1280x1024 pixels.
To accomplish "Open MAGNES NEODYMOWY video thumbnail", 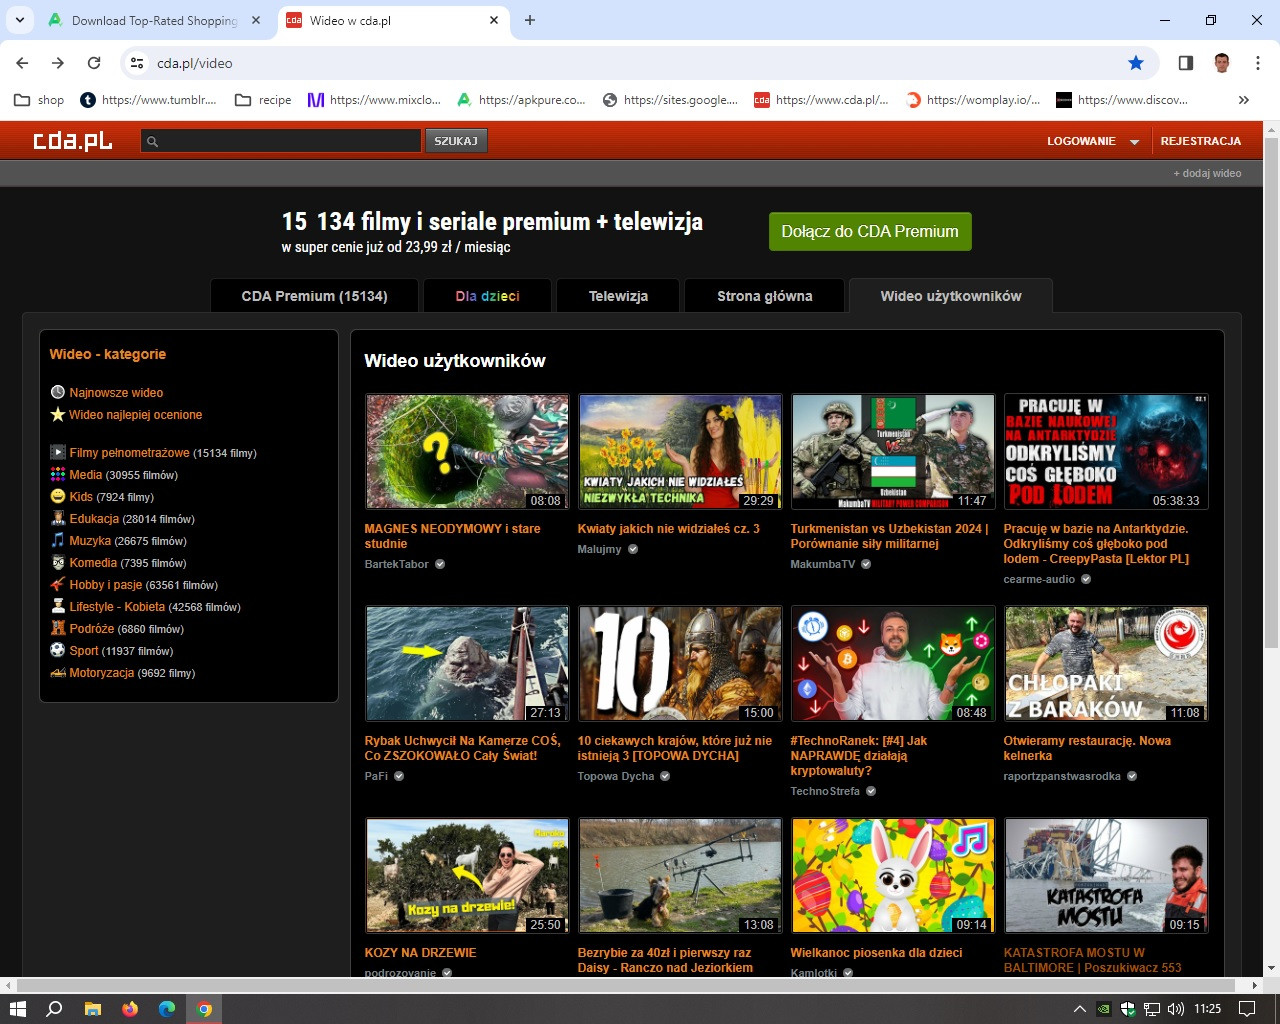I will click(x=467, y=452).
